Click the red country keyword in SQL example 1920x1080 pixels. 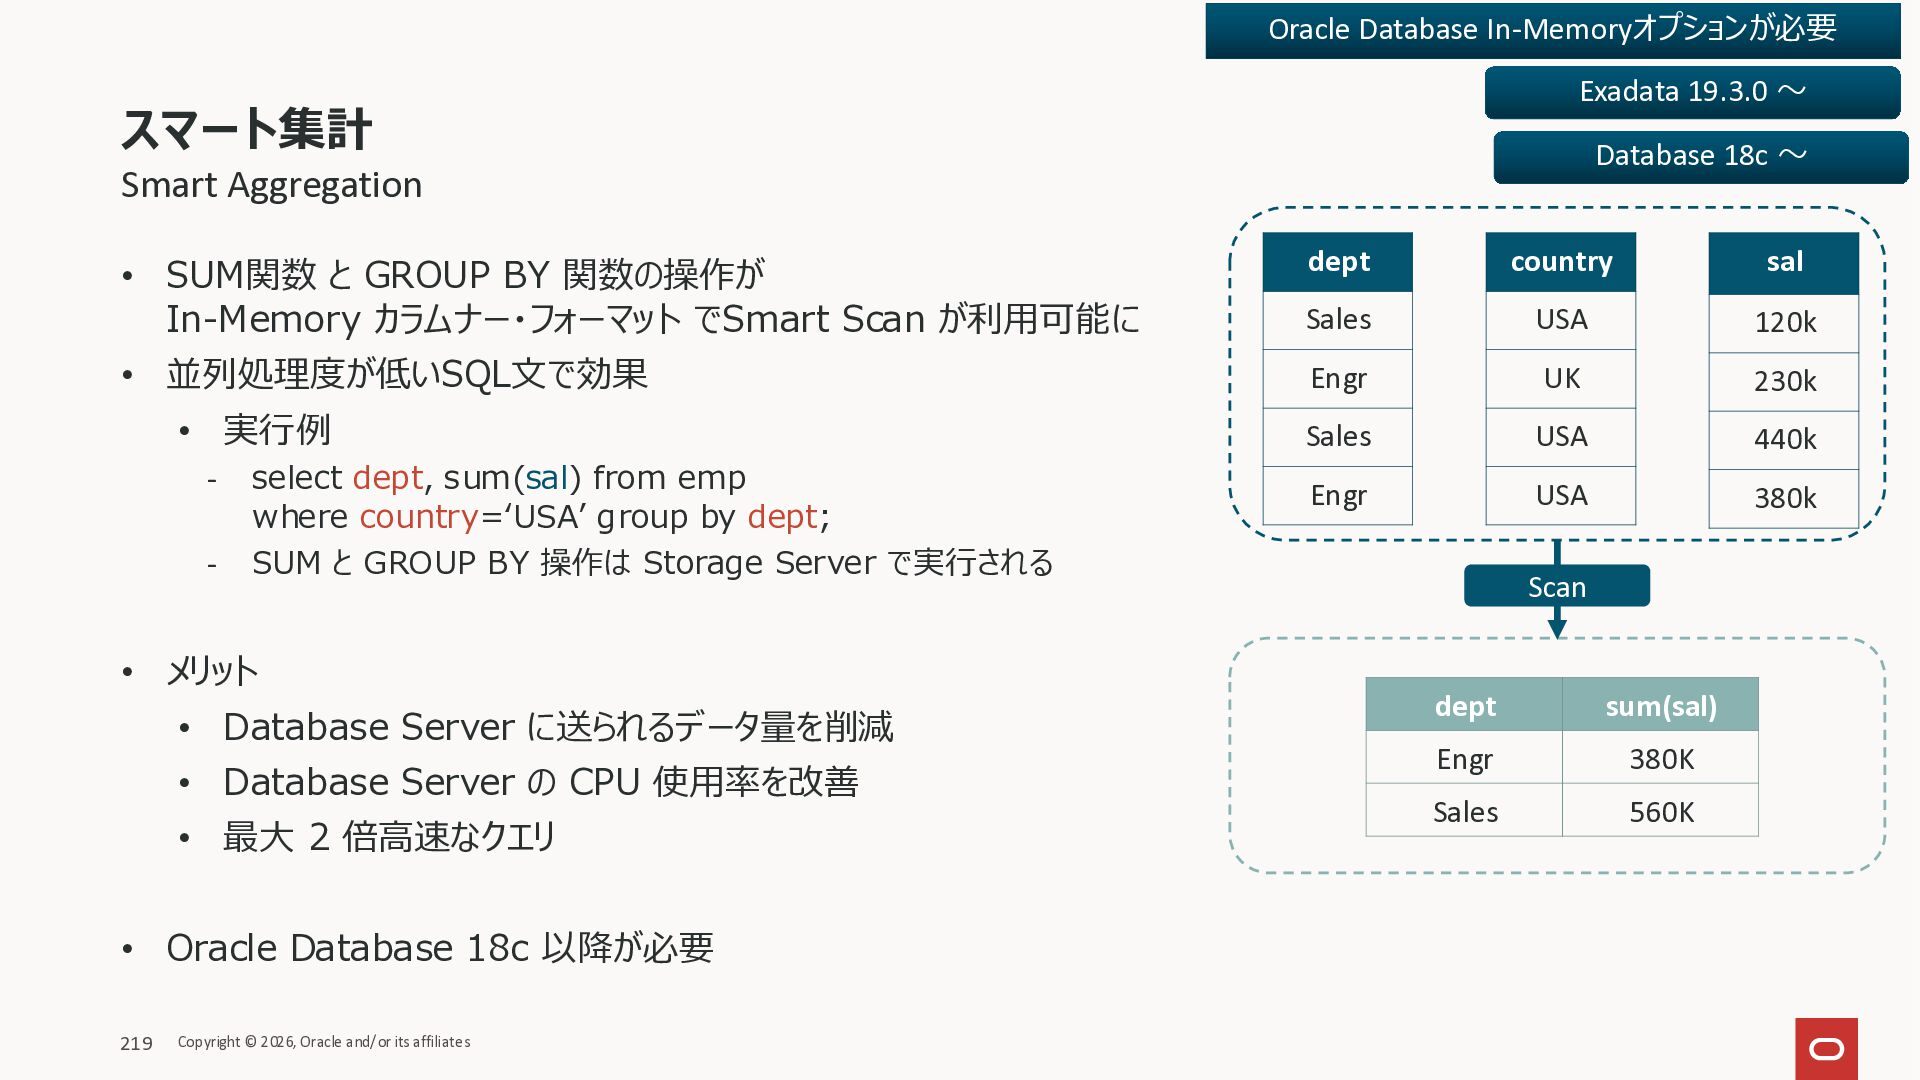tap(419, 517)
